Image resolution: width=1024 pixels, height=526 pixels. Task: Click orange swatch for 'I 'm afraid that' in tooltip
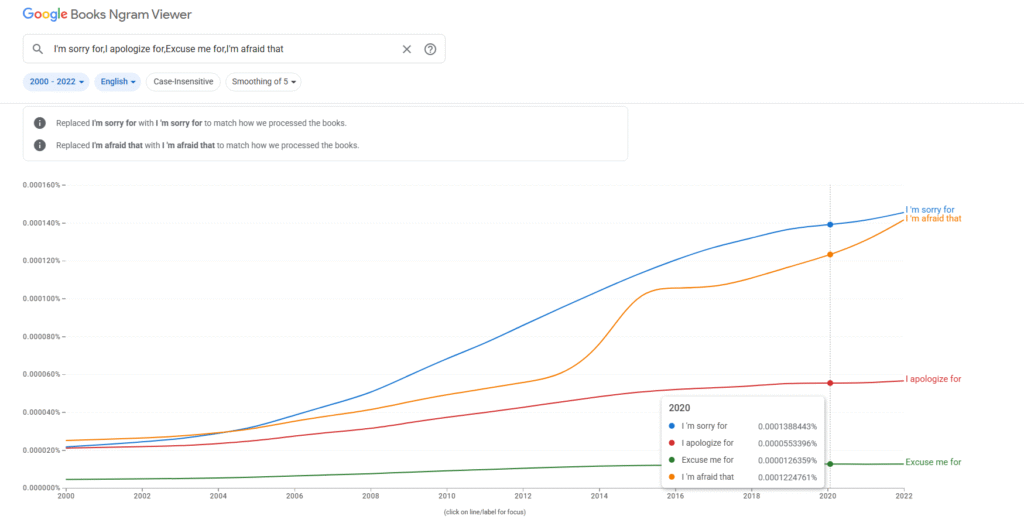[672, 477]
